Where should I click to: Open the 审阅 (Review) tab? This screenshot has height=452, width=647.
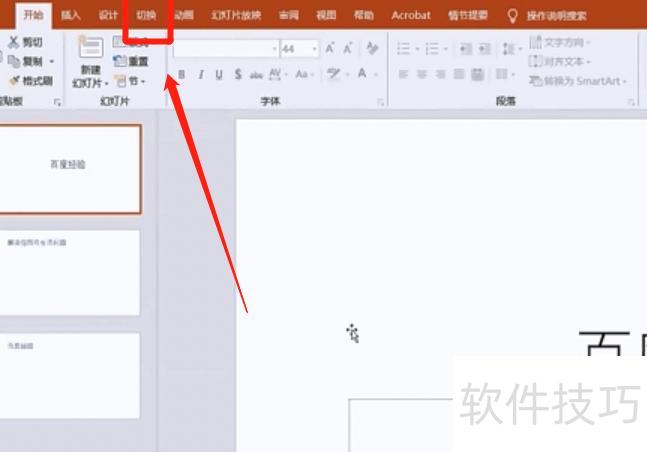tap(289, 15)
